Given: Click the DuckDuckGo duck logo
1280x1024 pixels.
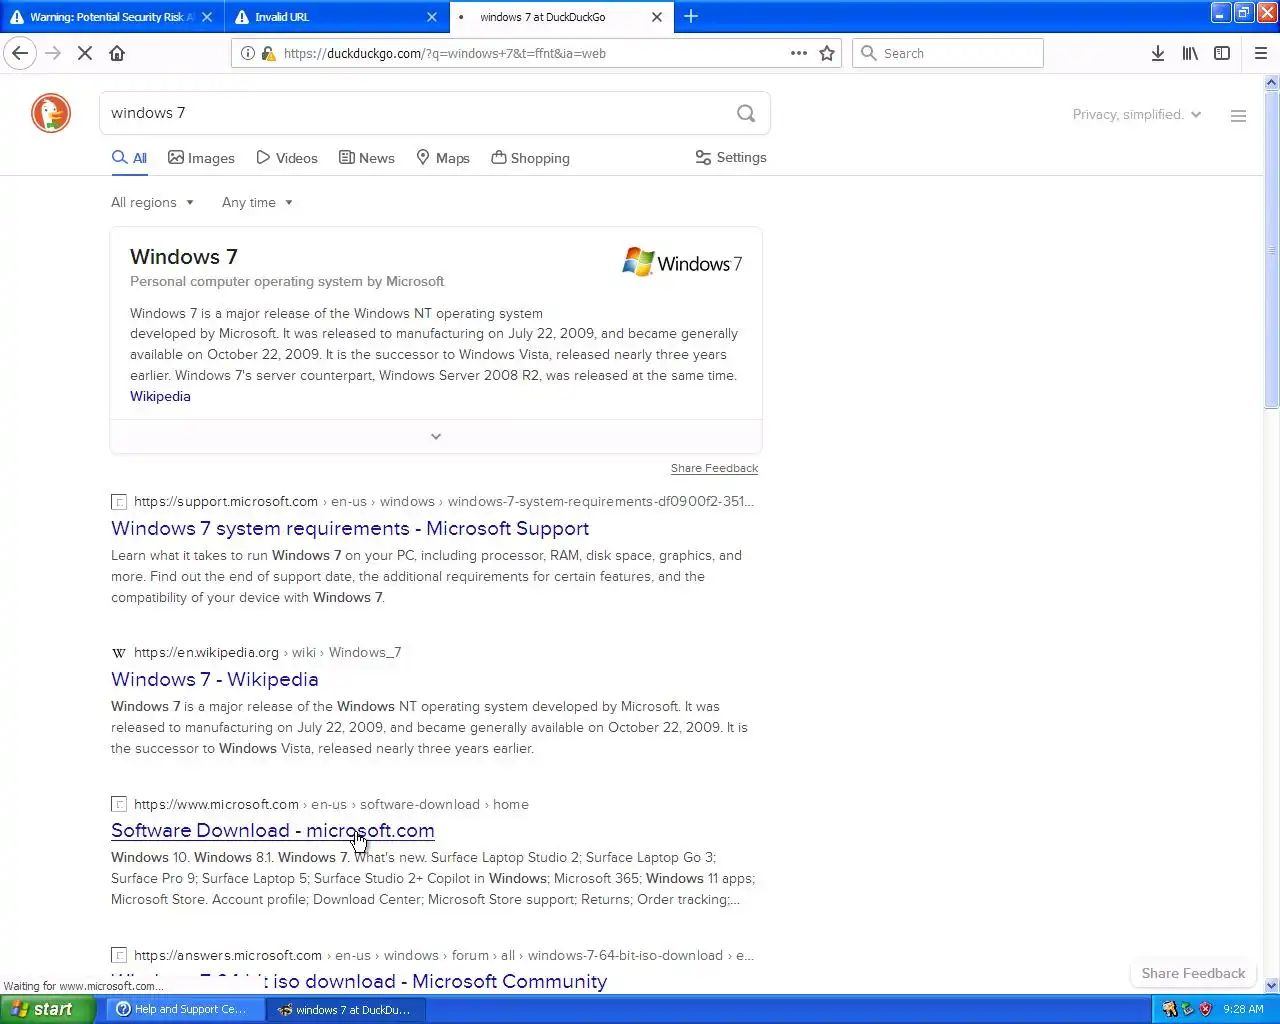Looking at the screenshot, I should click(x=51, y=113).
